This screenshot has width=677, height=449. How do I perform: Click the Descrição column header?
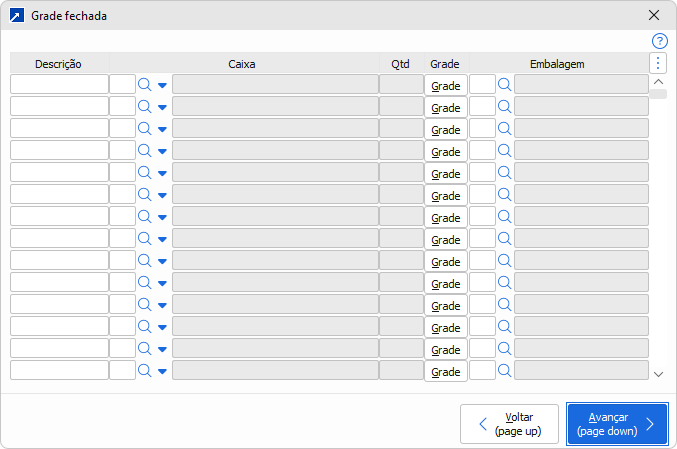58,64
